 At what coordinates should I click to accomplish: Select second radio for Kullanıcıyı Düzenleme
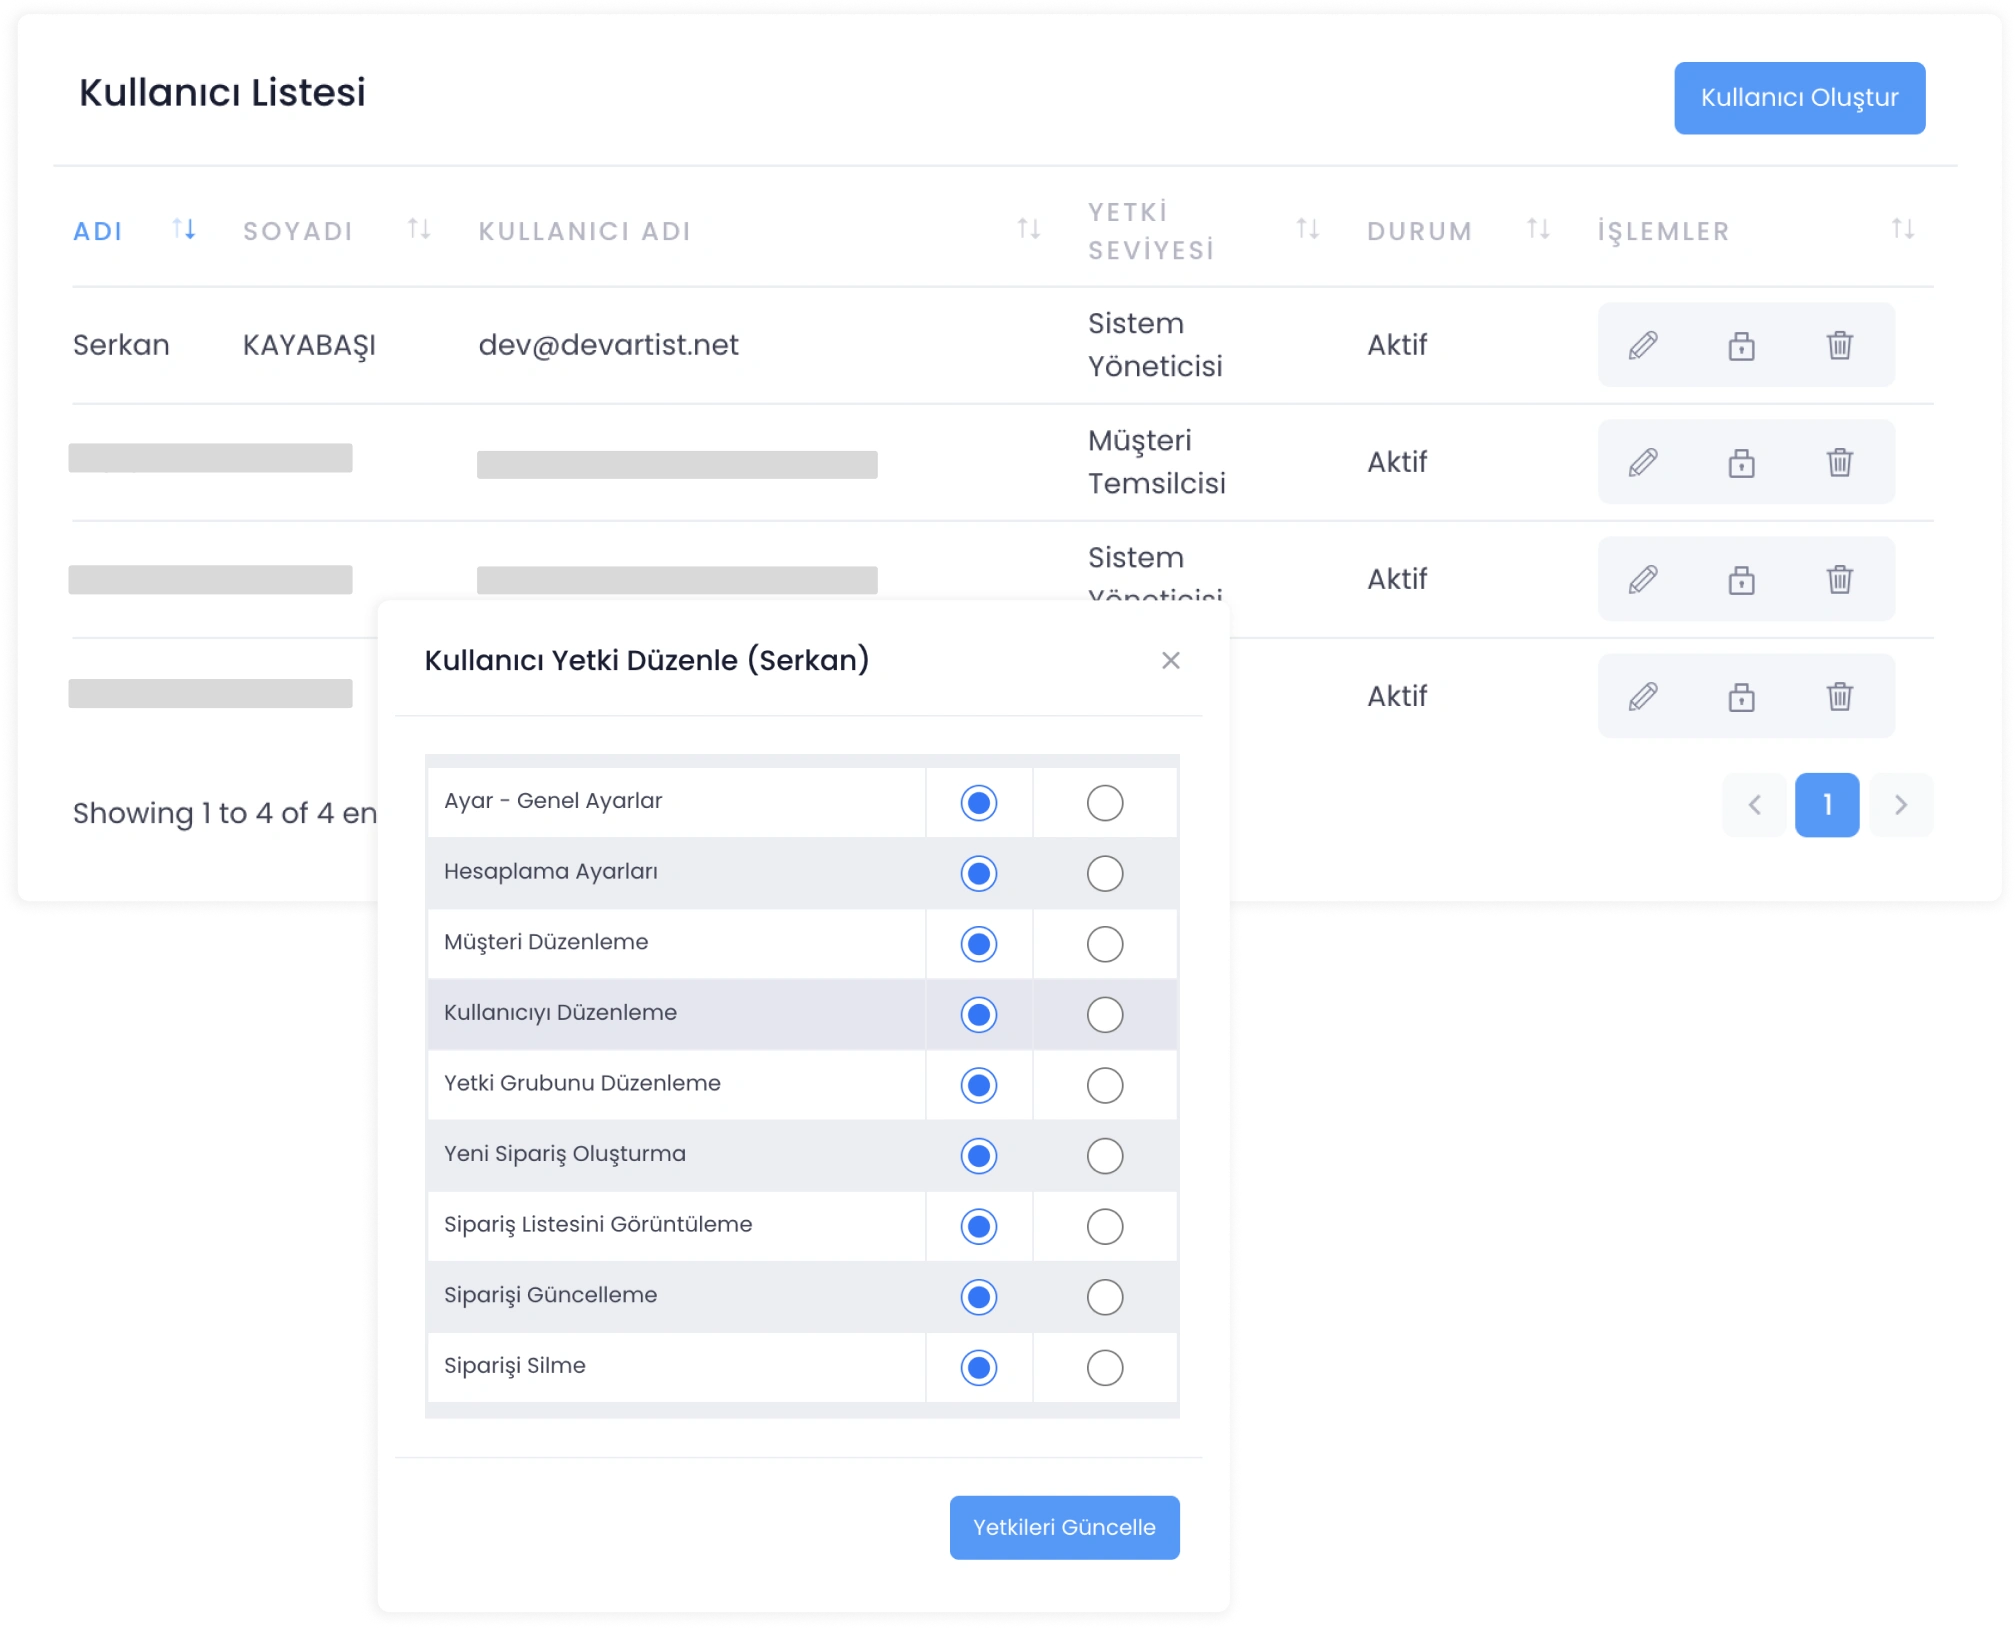point(1105,1015)
